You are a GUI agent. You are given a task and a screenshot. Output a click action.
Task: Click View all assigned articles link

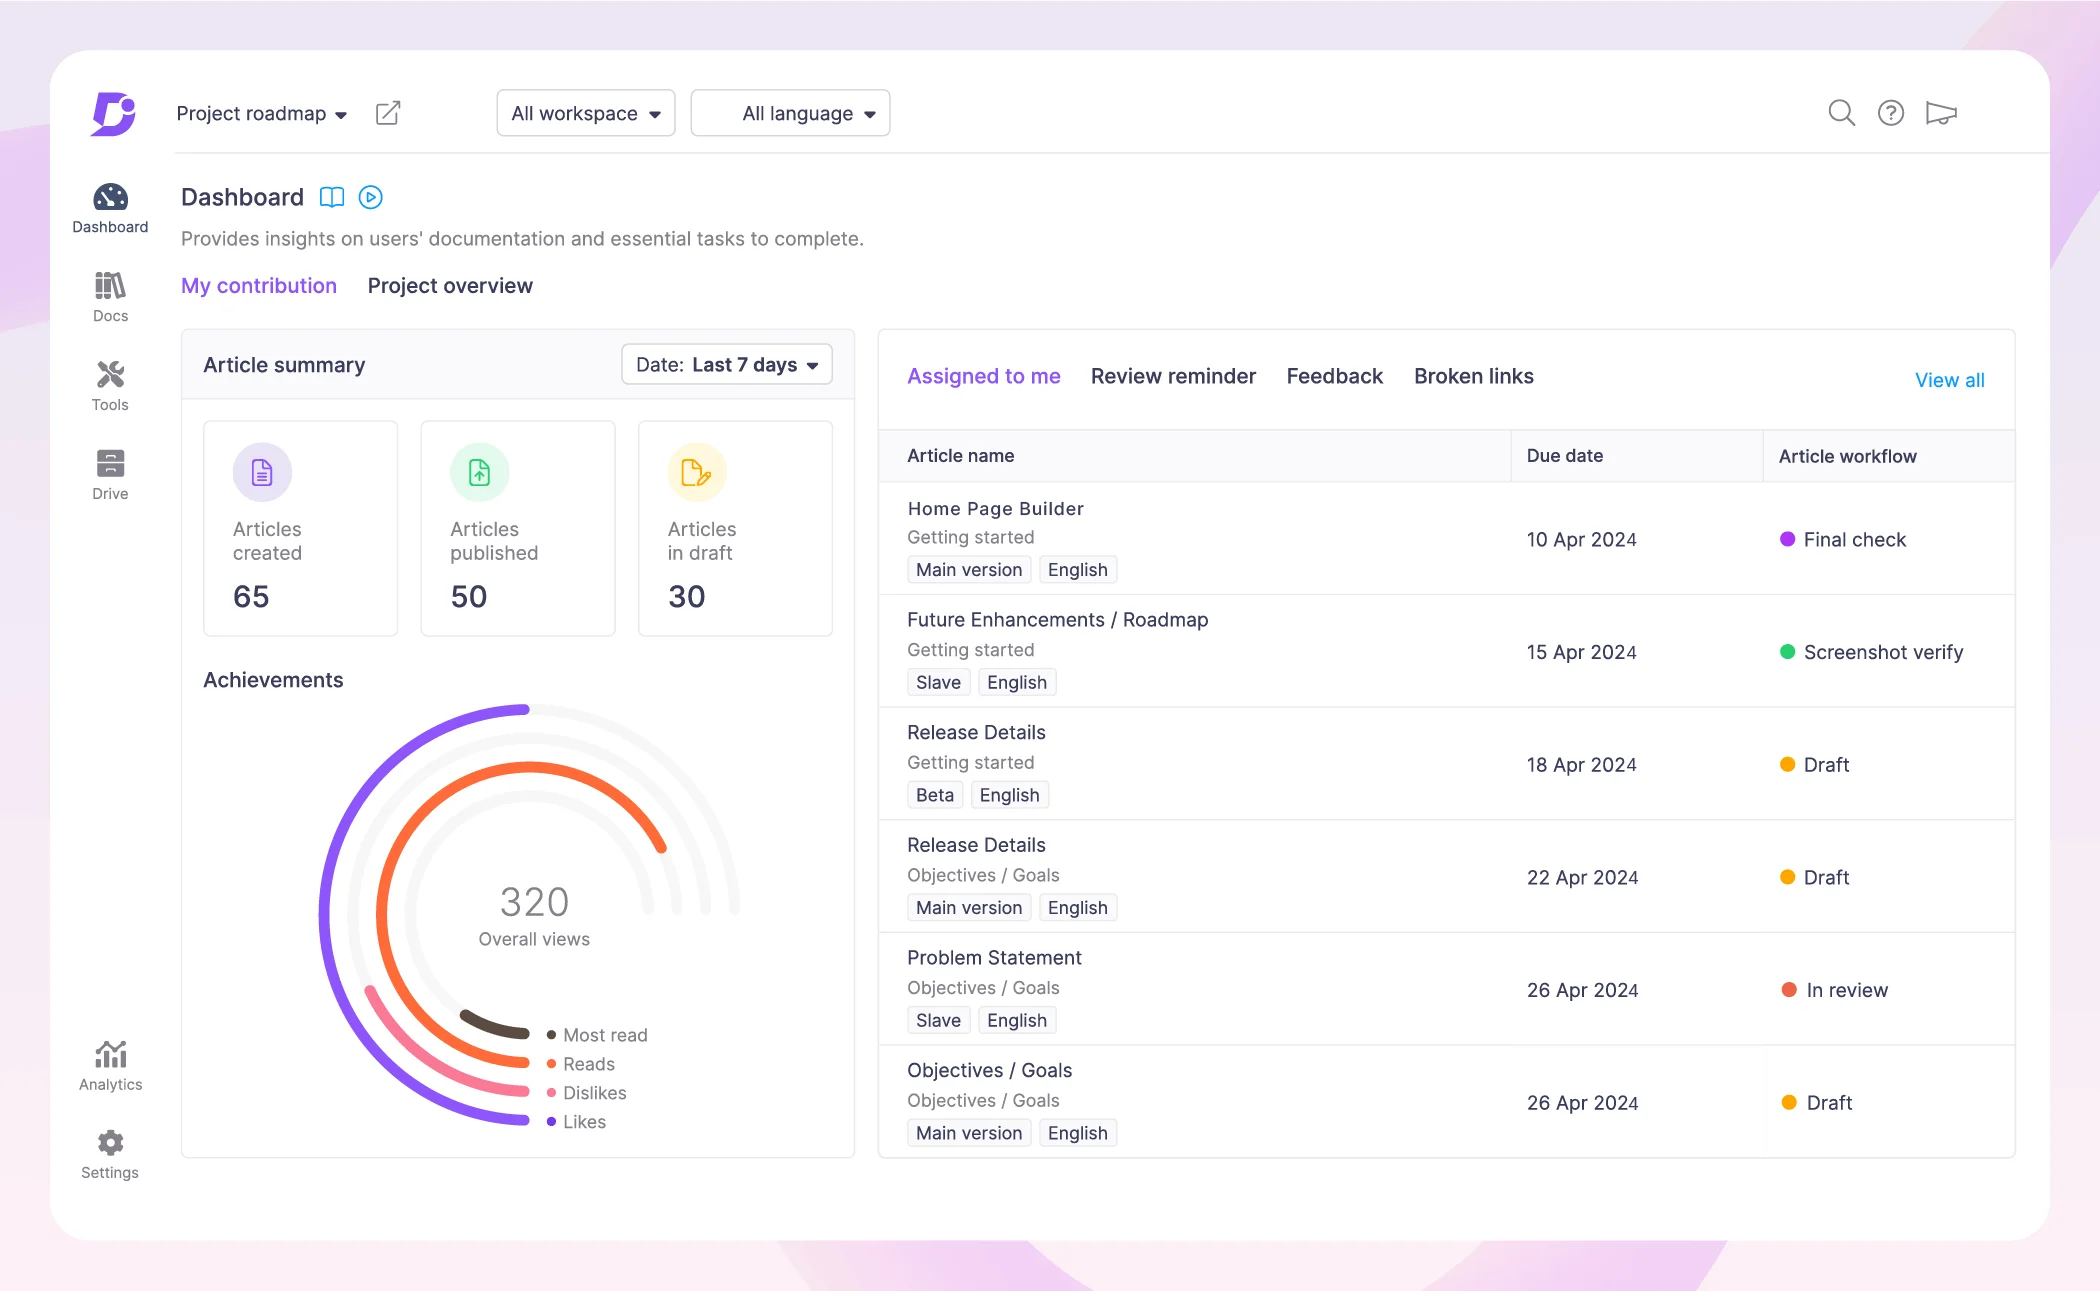[1950, 378]
